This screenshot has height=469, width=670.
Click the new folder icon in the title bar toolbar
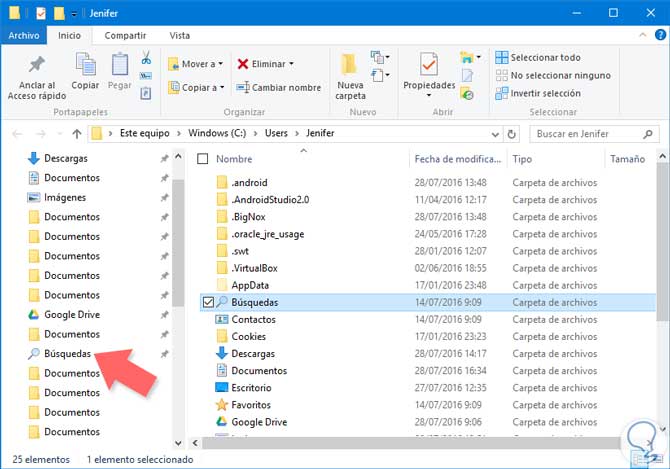[x=59, y=13]
